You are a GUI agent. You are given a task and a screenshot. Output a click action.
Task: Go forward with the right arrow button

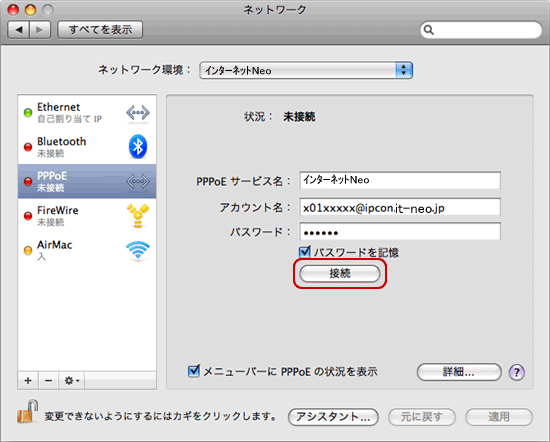40,29
